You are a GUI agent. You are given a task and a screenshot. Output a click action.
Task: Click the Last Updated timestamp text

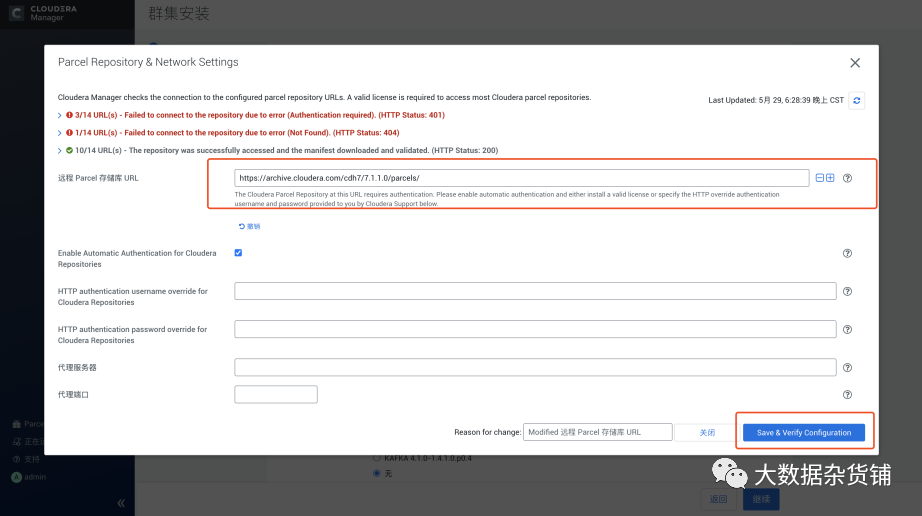[x=776, y=100]
